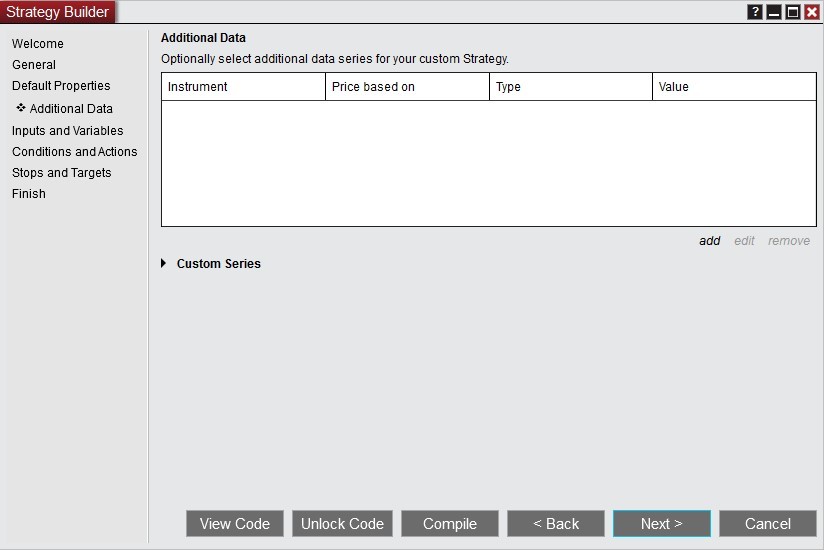
Task: Open Conditions and Actions page
Action: pos(75,152)
